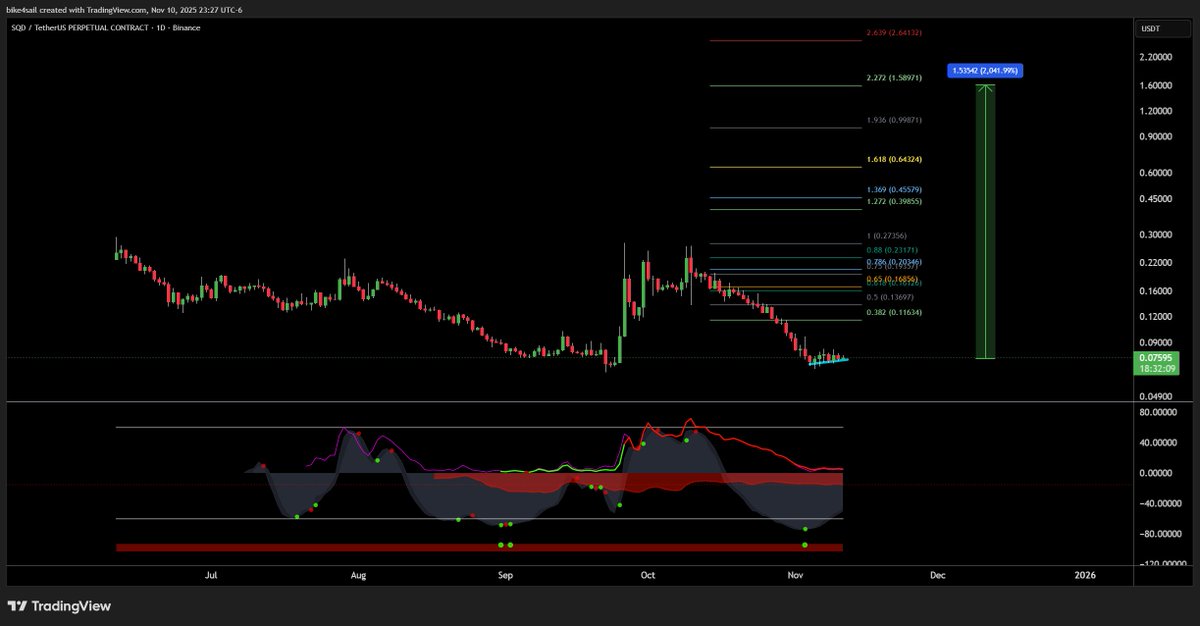This screenshot has height=626, width=1200.
Task: Select the cyan trendline under the latest candles
Action: [x=828, y=361]
